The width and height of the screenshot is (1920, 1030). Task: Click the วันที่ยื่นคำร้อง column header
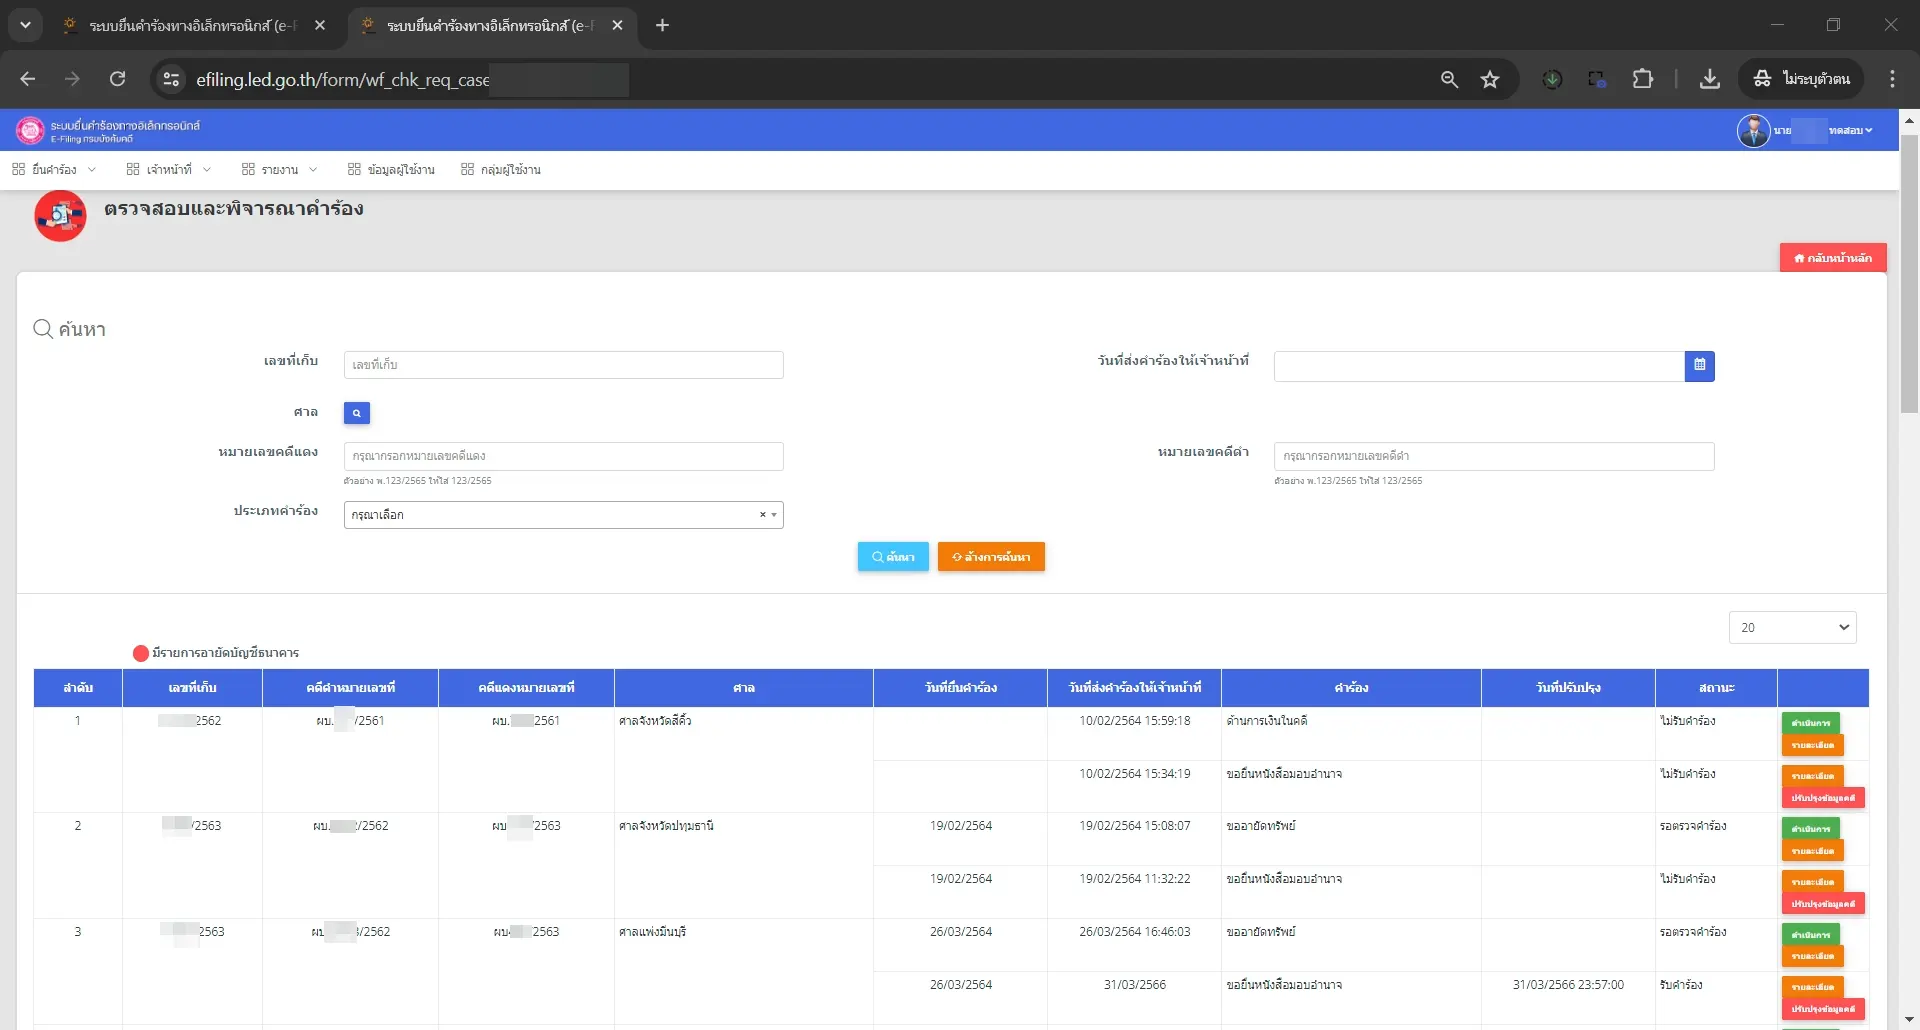coord(960,688)
